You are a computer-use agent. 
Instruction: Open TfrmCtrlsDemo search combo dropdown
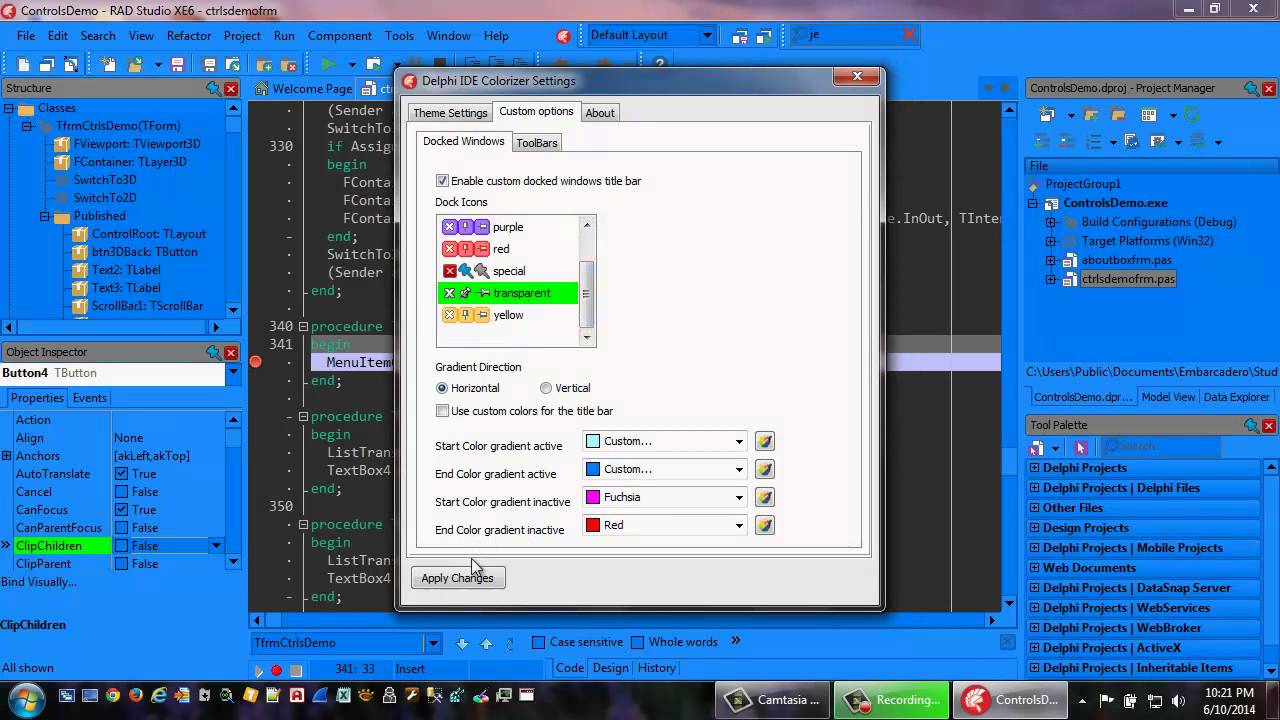coord(433,643)
